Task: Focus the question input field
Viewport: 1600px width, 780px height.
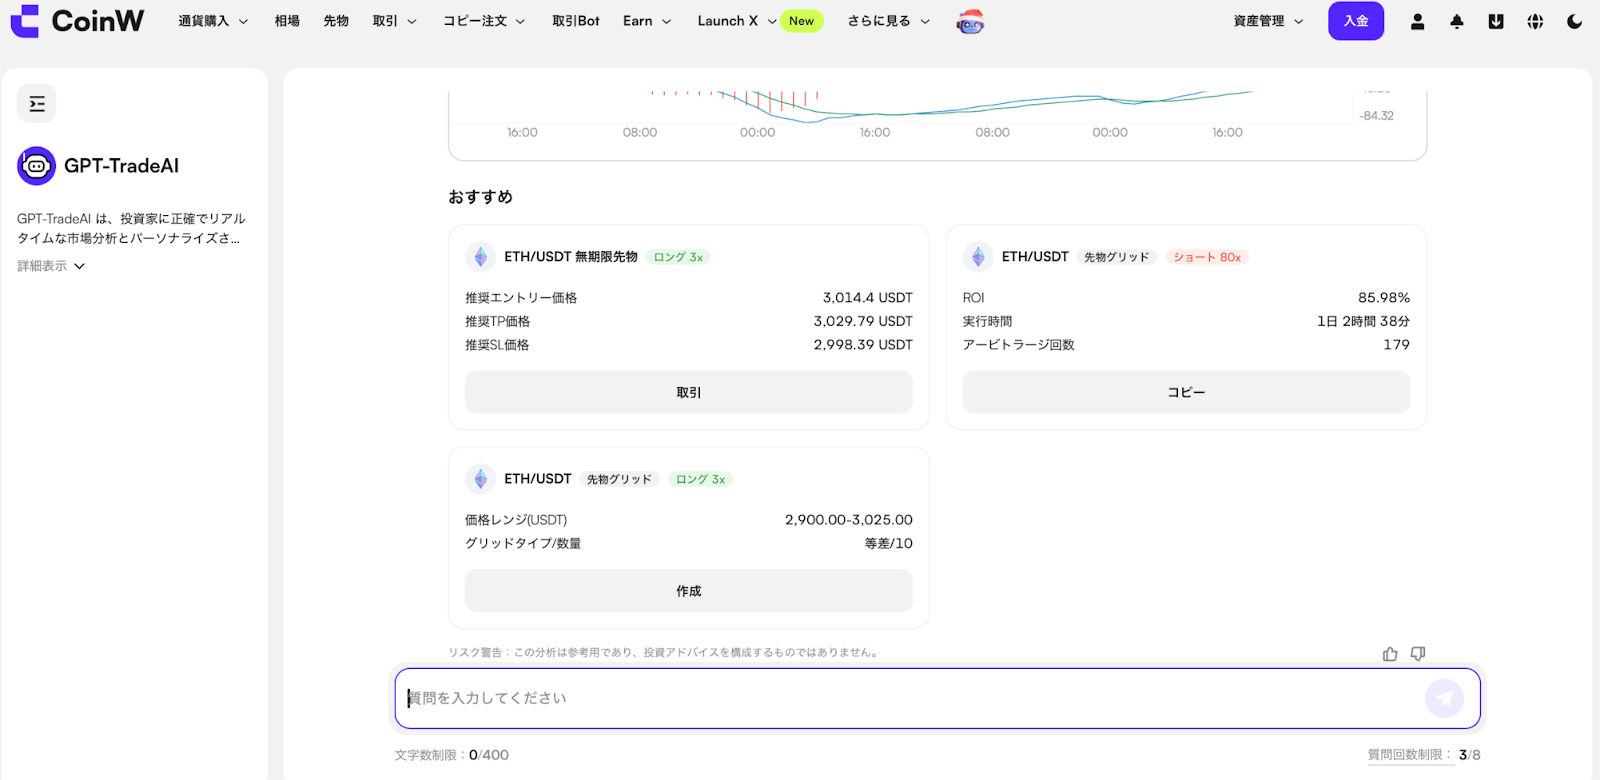Action: [x=910, y=698]
